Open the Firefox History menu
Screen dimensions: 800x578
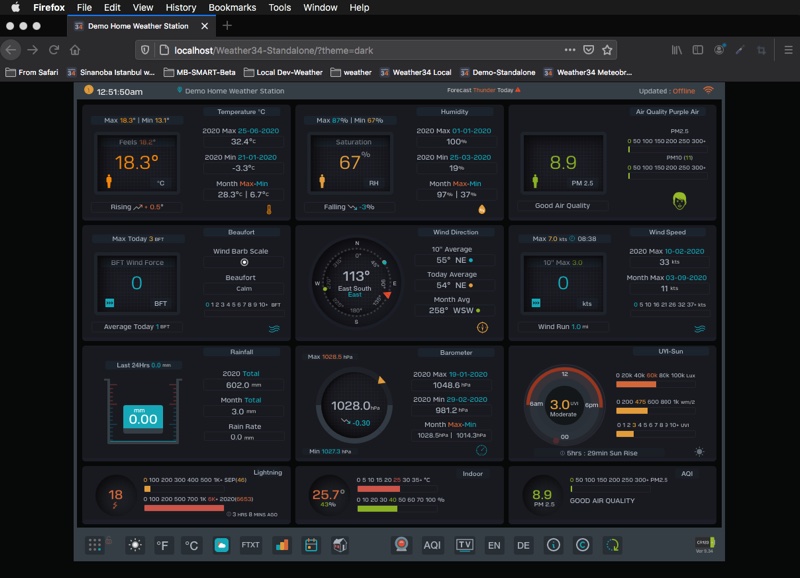[x=181, y=8]
